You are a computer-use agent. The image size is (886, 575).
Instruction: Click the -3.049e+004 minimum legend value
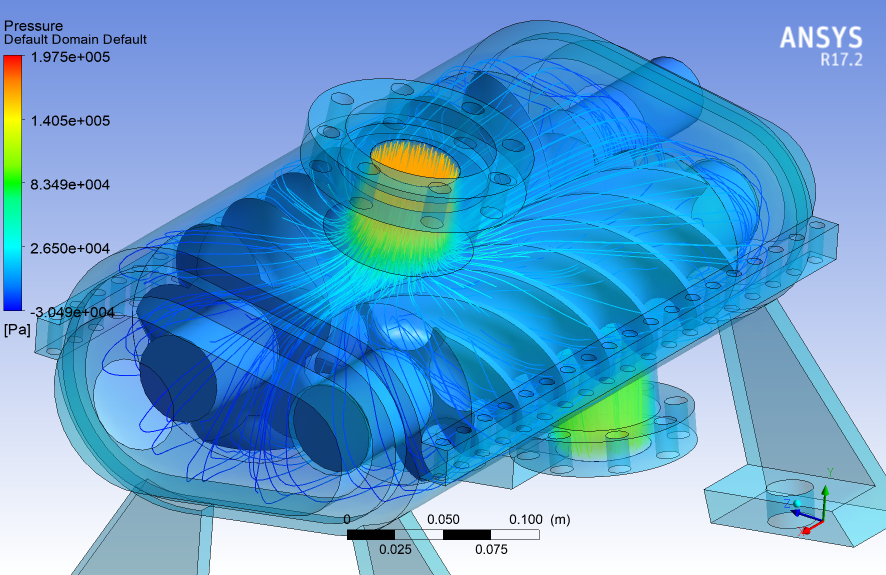click(68, 312)
